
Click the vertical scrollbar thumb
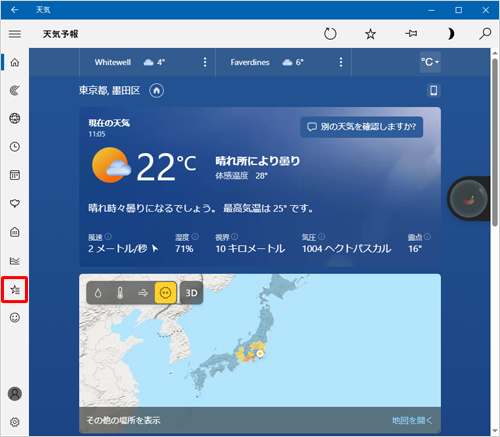tap(495, 142)
